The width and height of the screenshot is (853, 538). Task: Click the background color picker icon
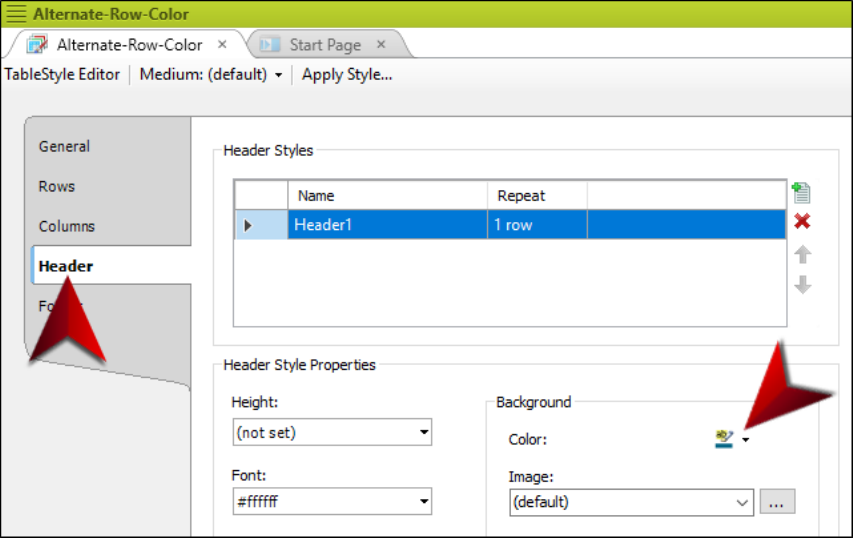point(725,439)
